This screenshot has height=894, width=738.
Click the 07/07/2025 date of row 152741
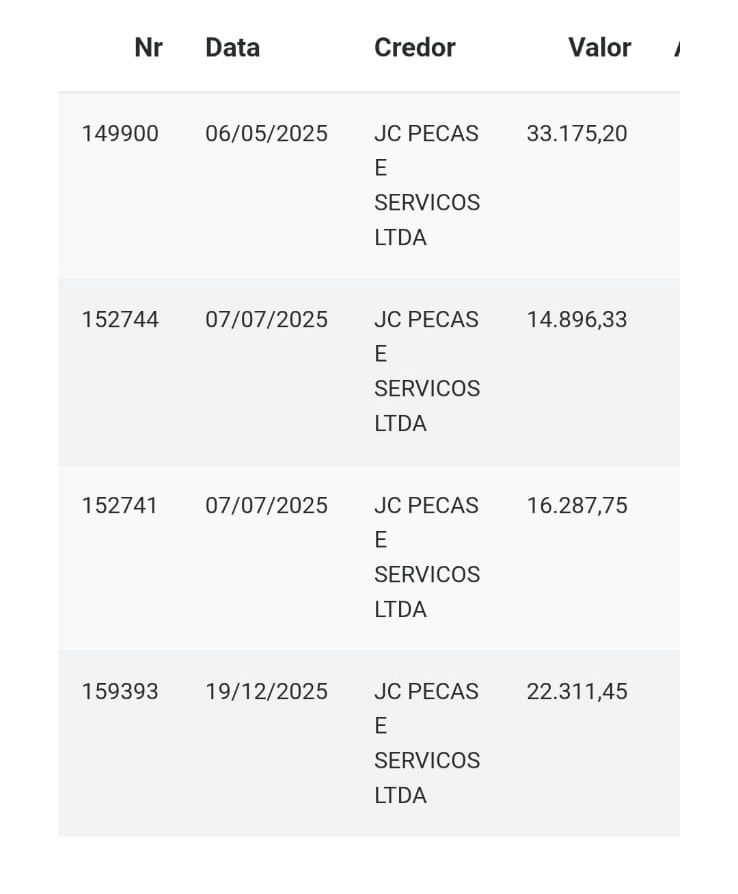pyautogui.click(x=266, y=505)
